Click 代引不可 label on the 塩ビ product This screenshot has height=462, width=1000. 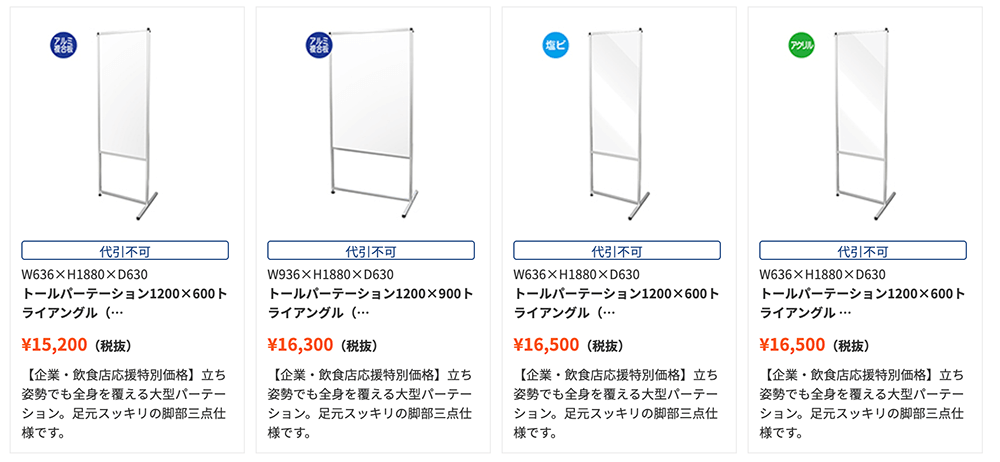click(x=617, y=250)
